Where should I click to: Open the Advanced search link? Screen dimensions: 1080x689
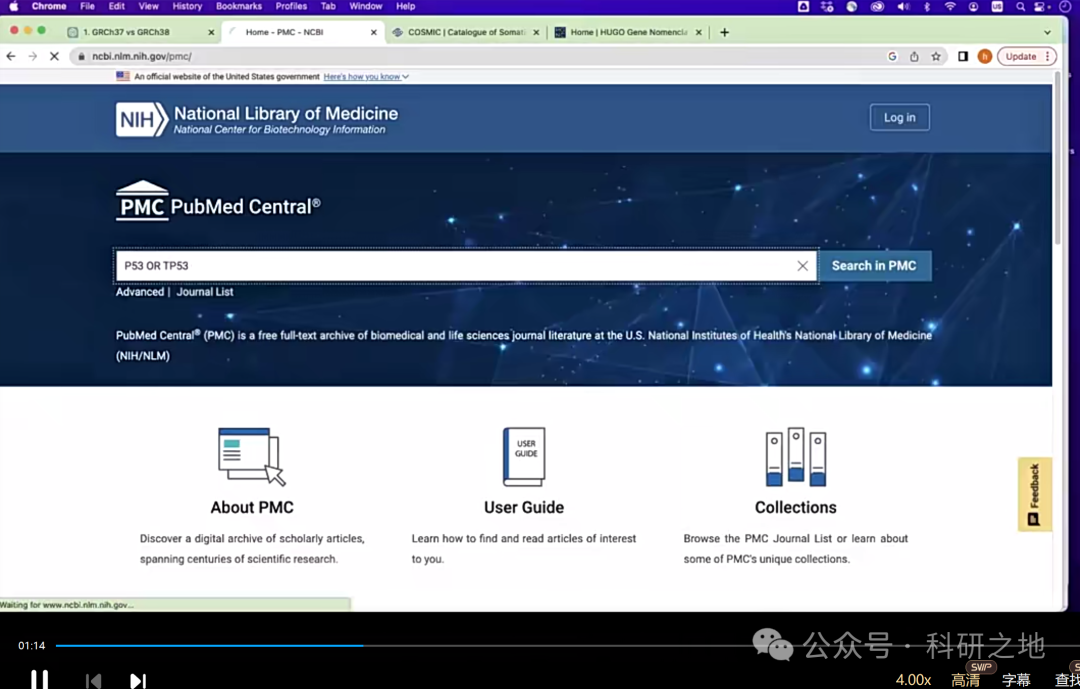coord(140,292)
